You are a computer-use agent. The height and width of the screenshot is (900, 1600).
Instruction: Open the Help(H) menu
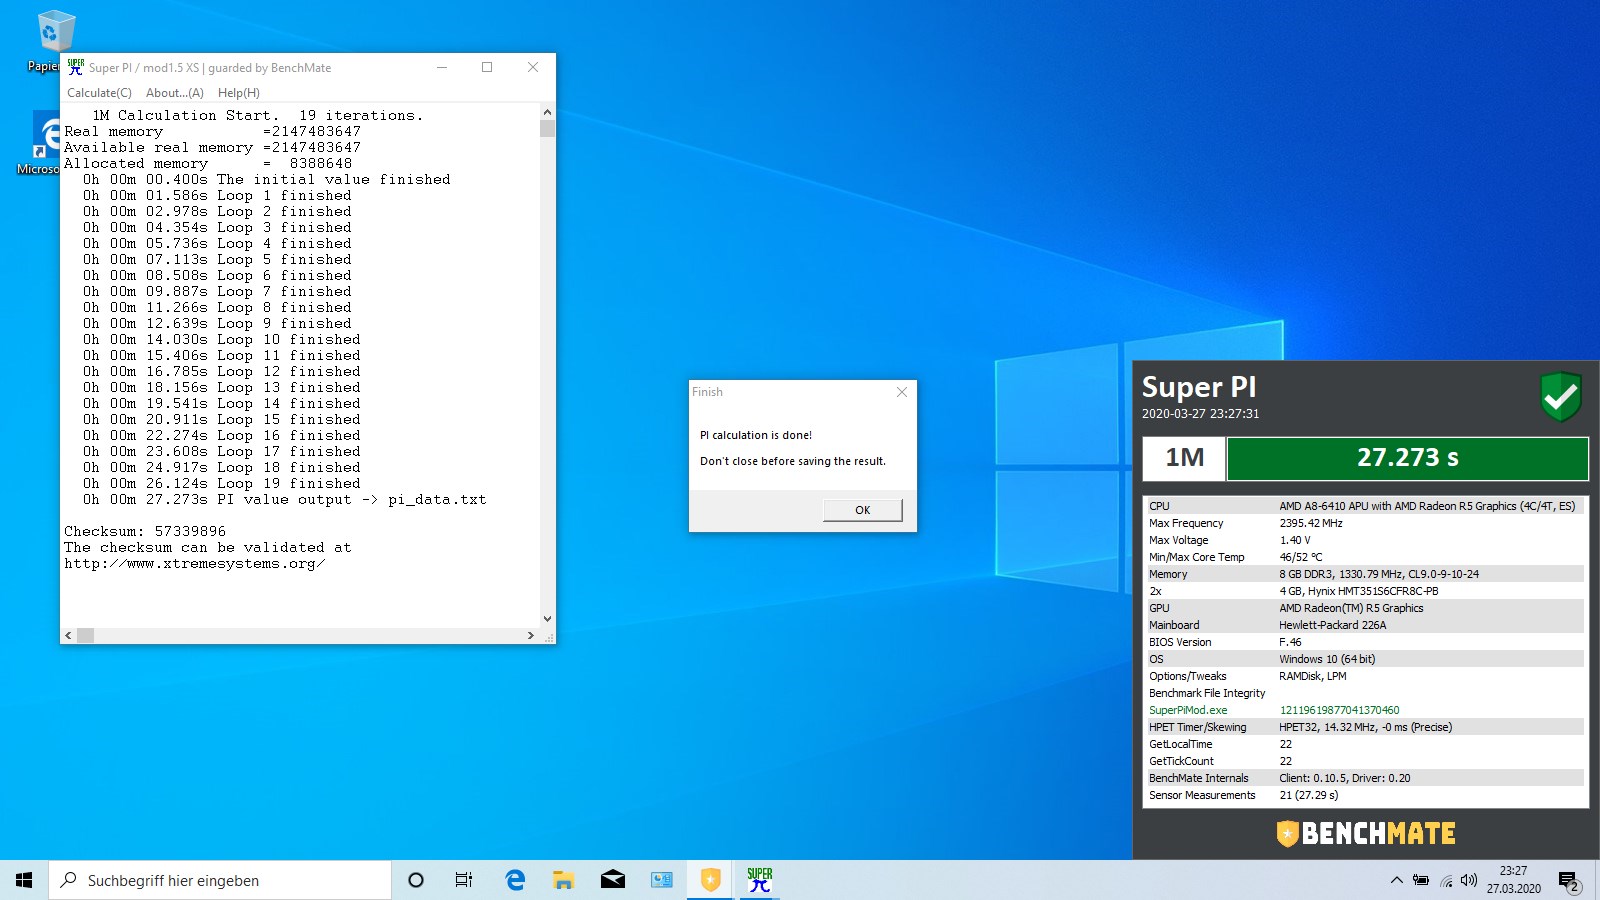(239, 93)
